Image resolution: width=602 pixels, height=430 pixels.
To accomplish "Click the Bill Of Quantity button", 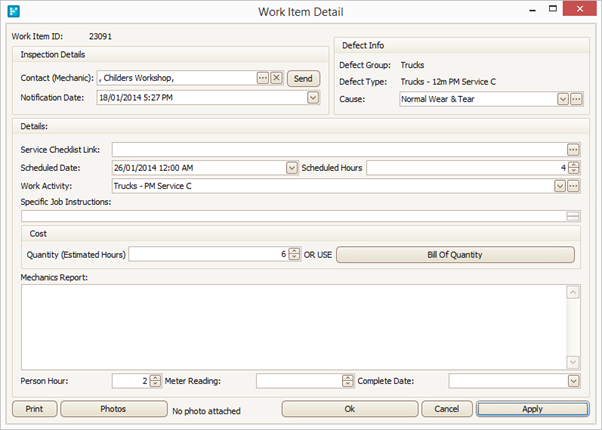I will [x=455, y=254].
